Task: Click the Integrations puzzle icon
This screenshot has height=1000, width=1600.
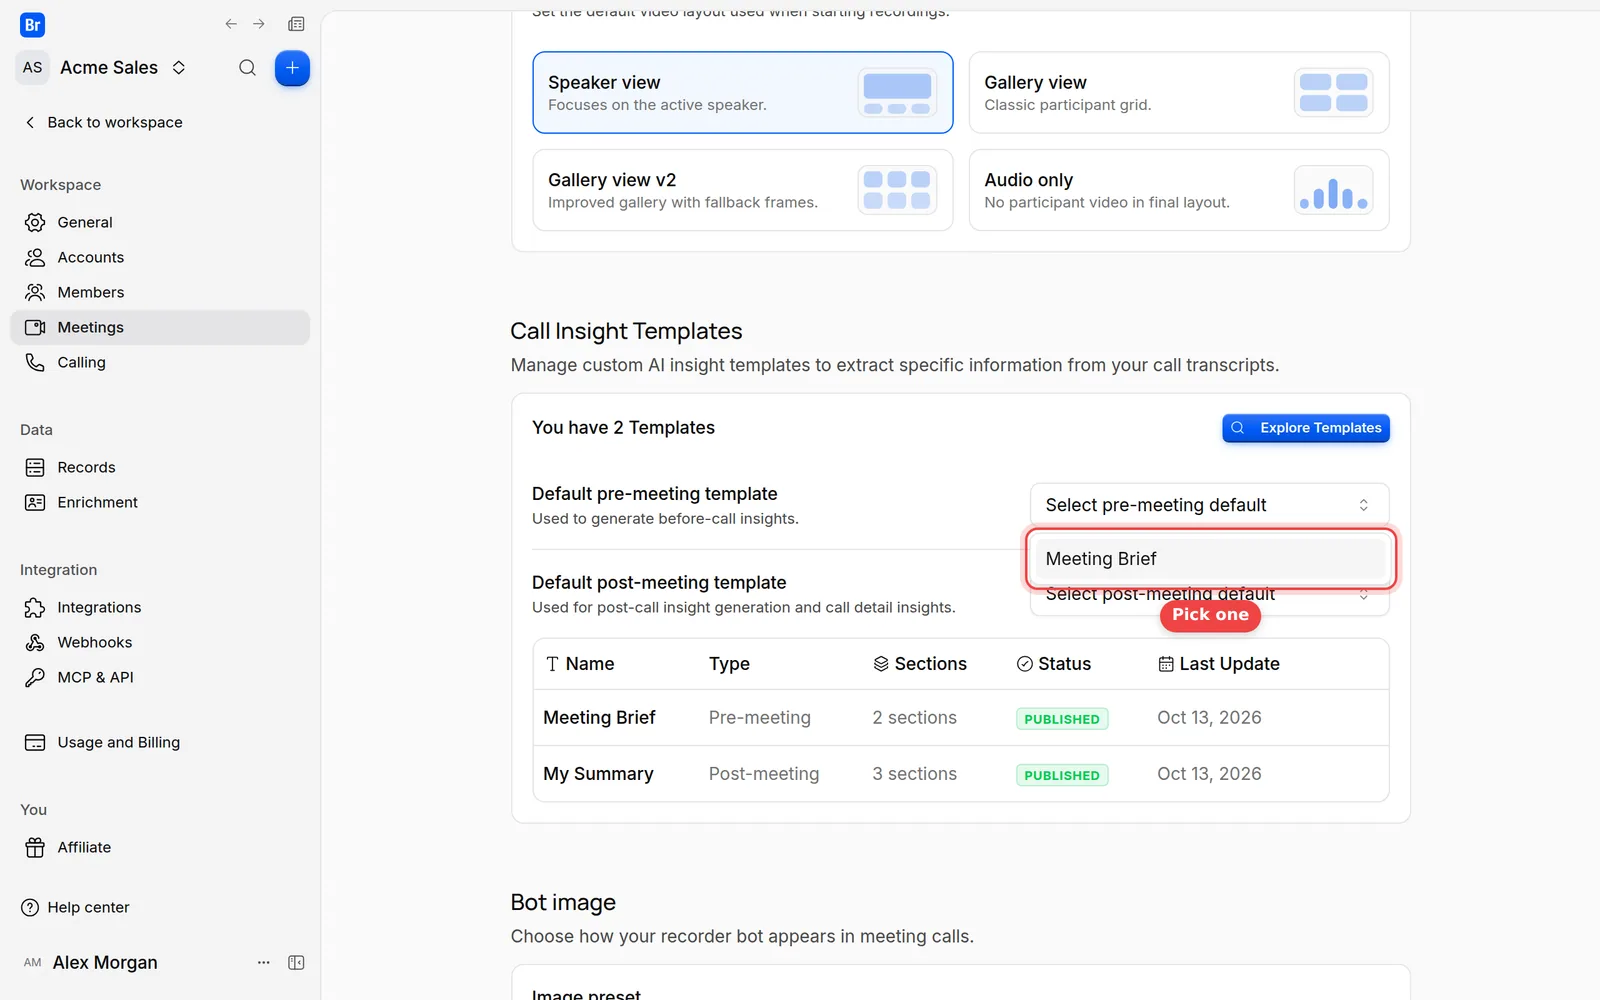Action: (35, 607)
